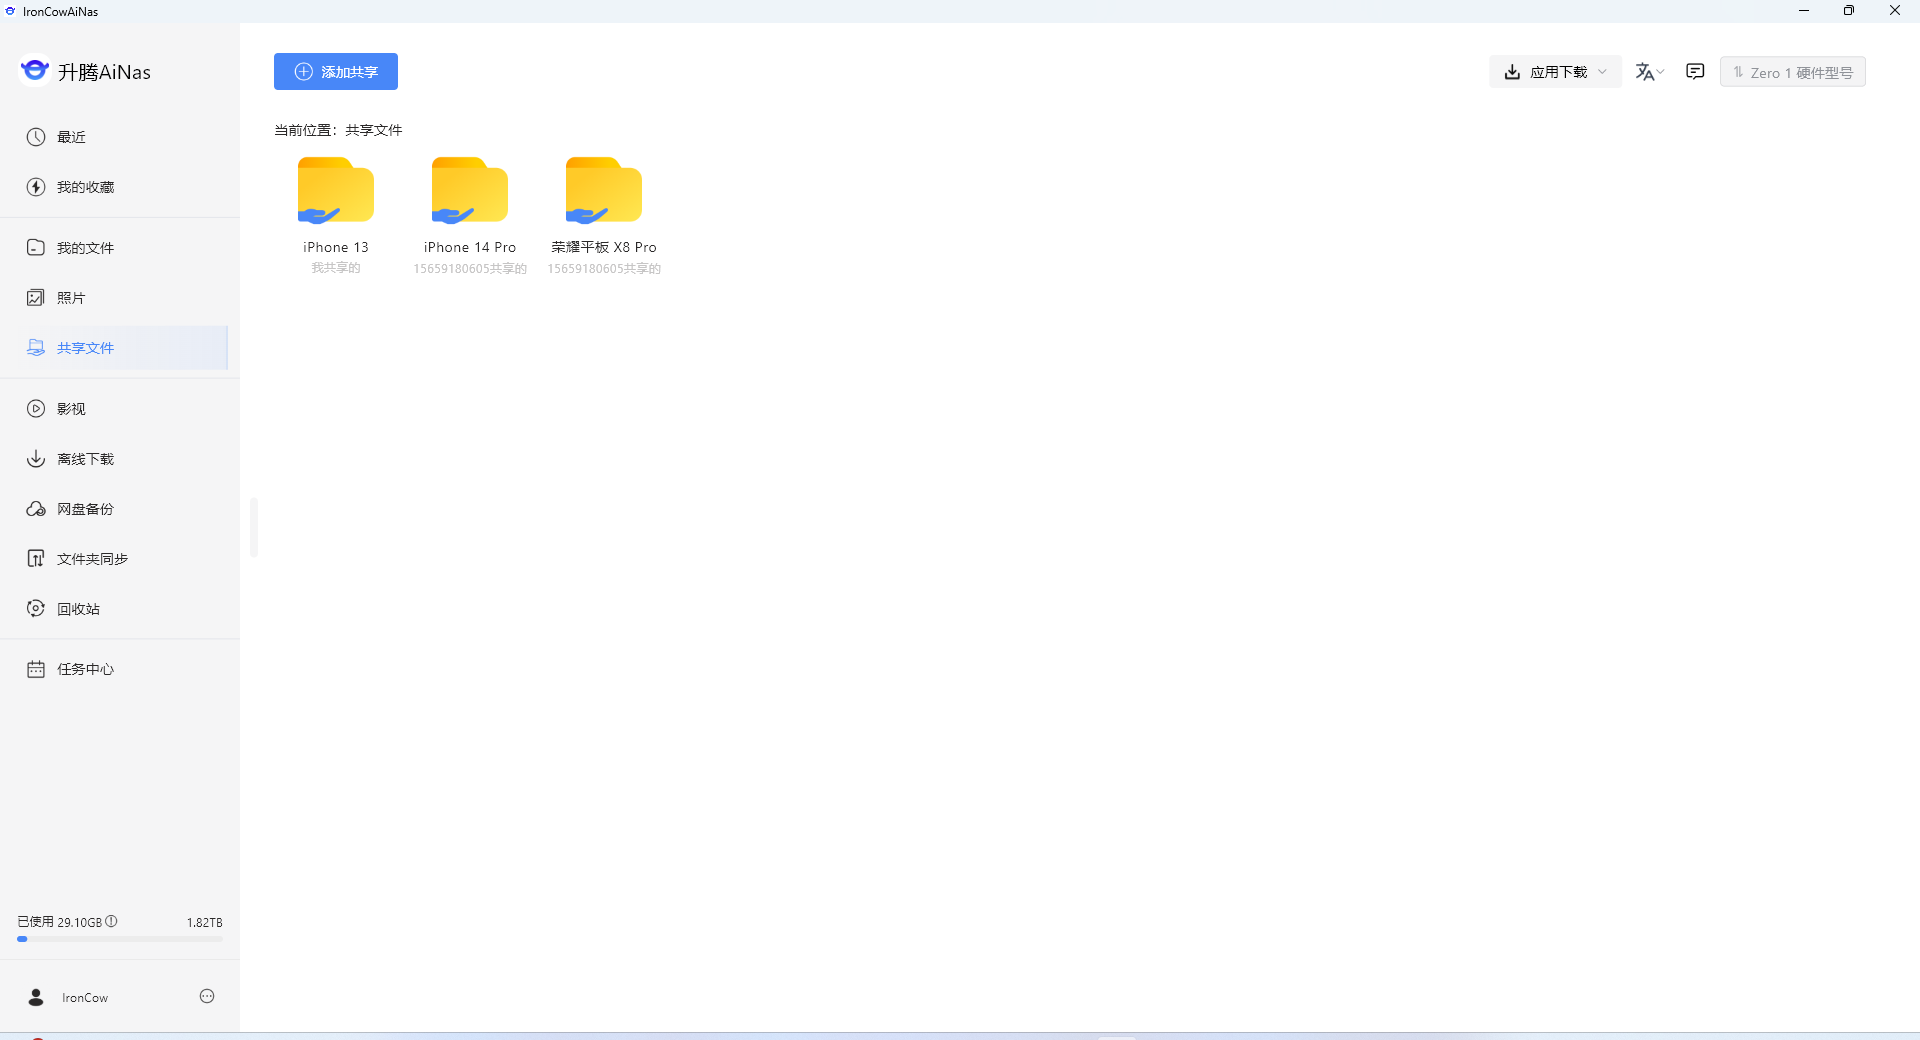Switch to 最近 recent files view

69,136
